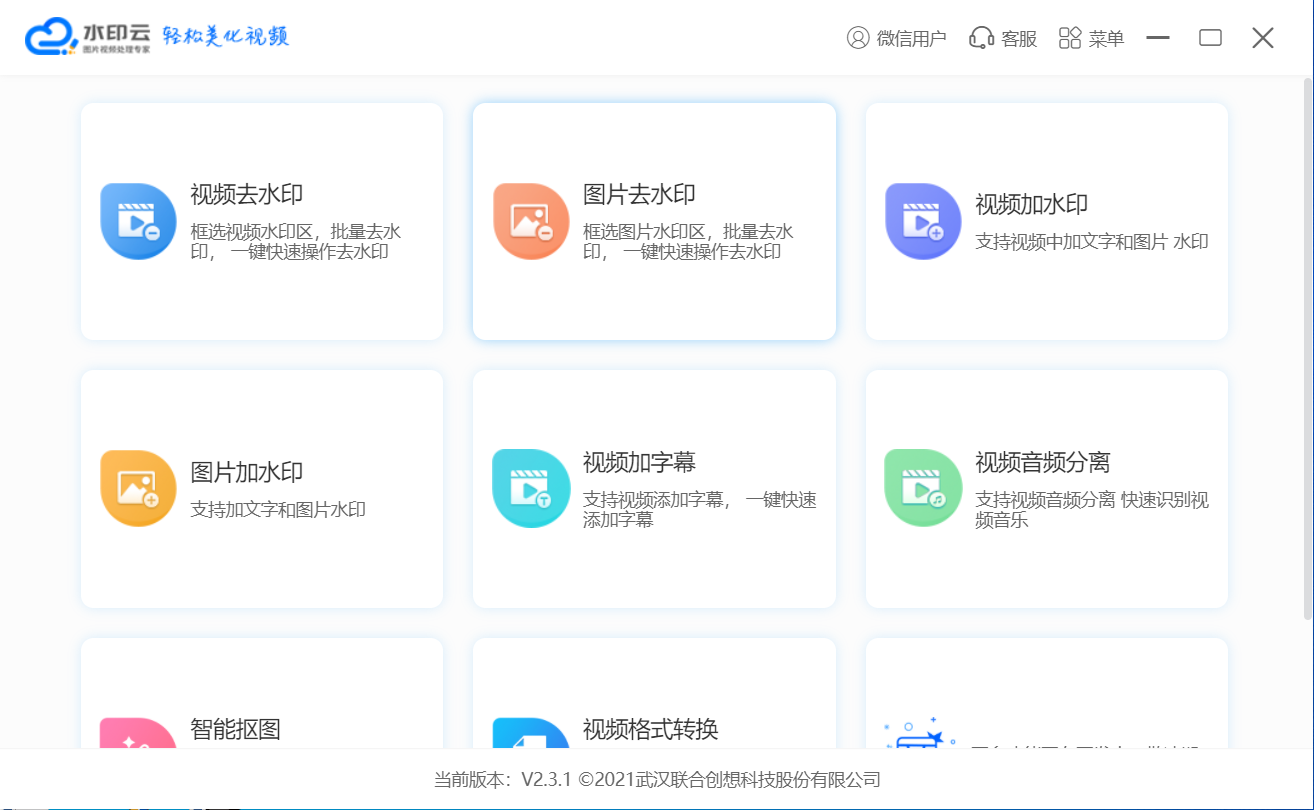Viewport: 1314px width, 810px height.
Task: Click the green 视频音频分离 icon
Action: [923, 488]
